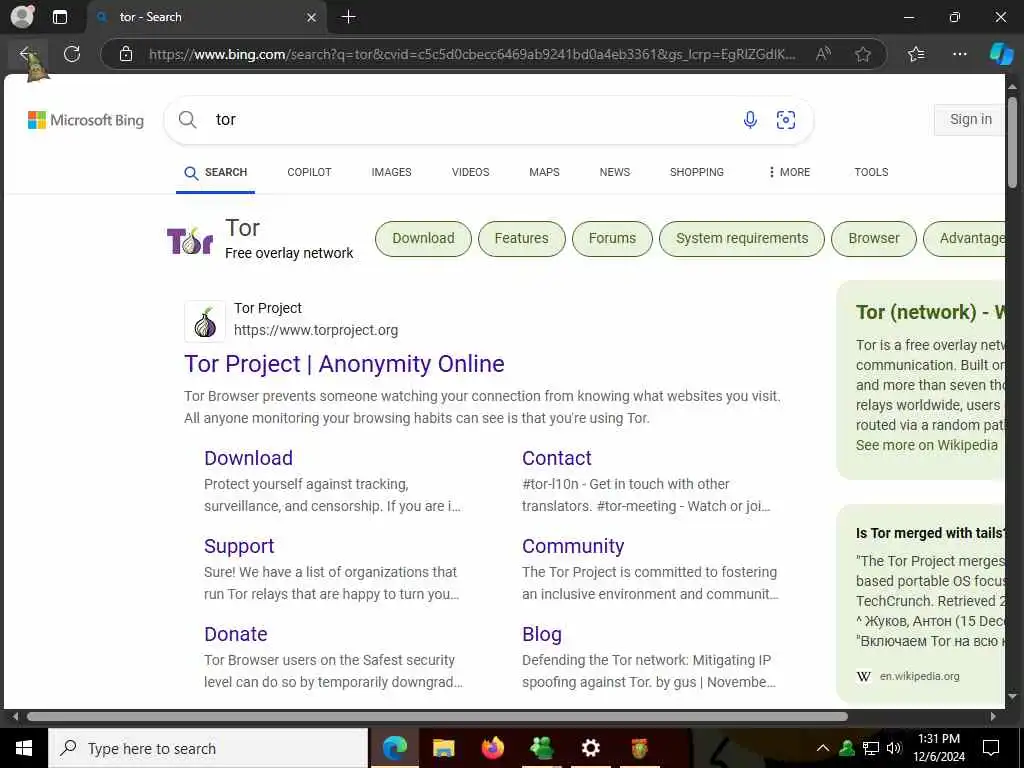Click the Forums filter chip
The image size is (1024, 768).
click(612, 238)
